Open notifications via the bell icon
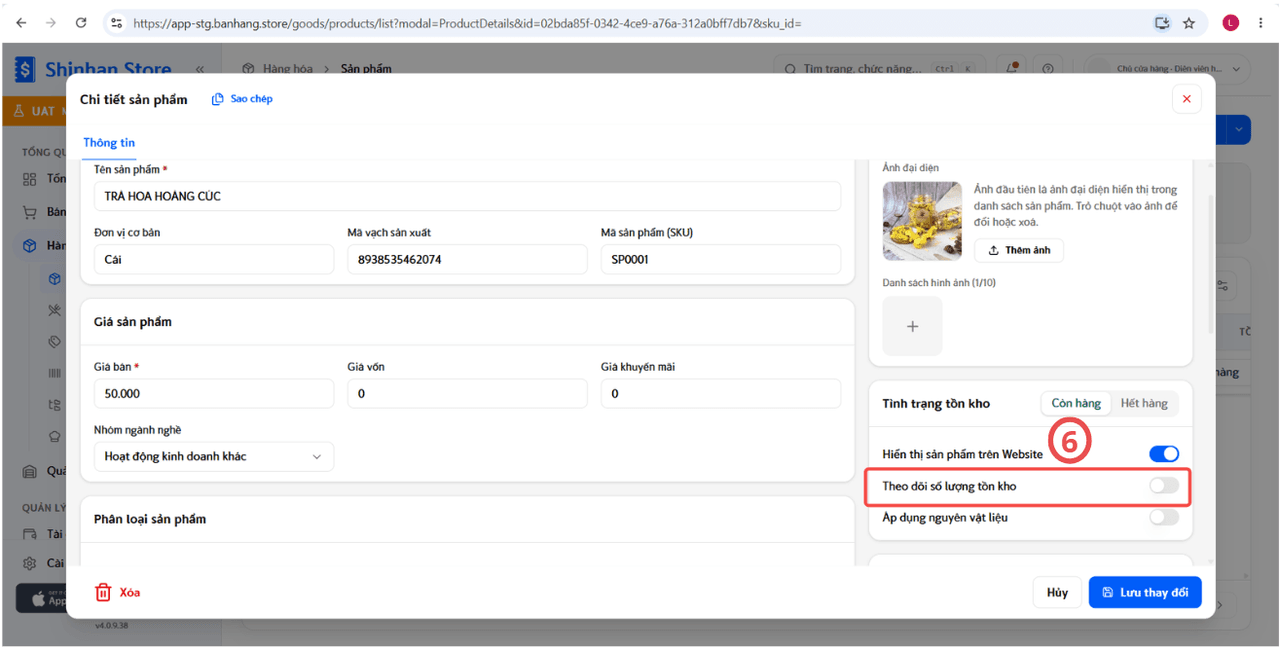 (x=1013, y=68)
